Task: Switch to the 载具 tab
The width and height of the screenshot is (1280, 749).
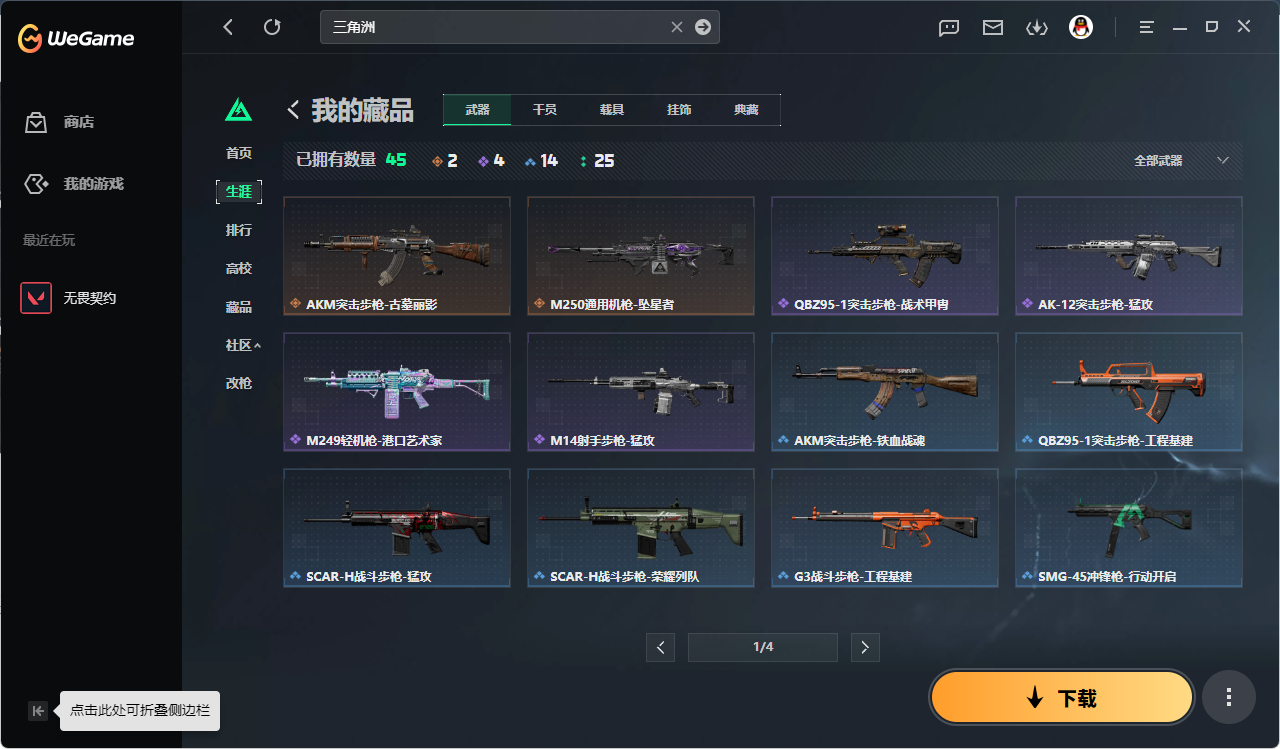Action: pos(612,110)
